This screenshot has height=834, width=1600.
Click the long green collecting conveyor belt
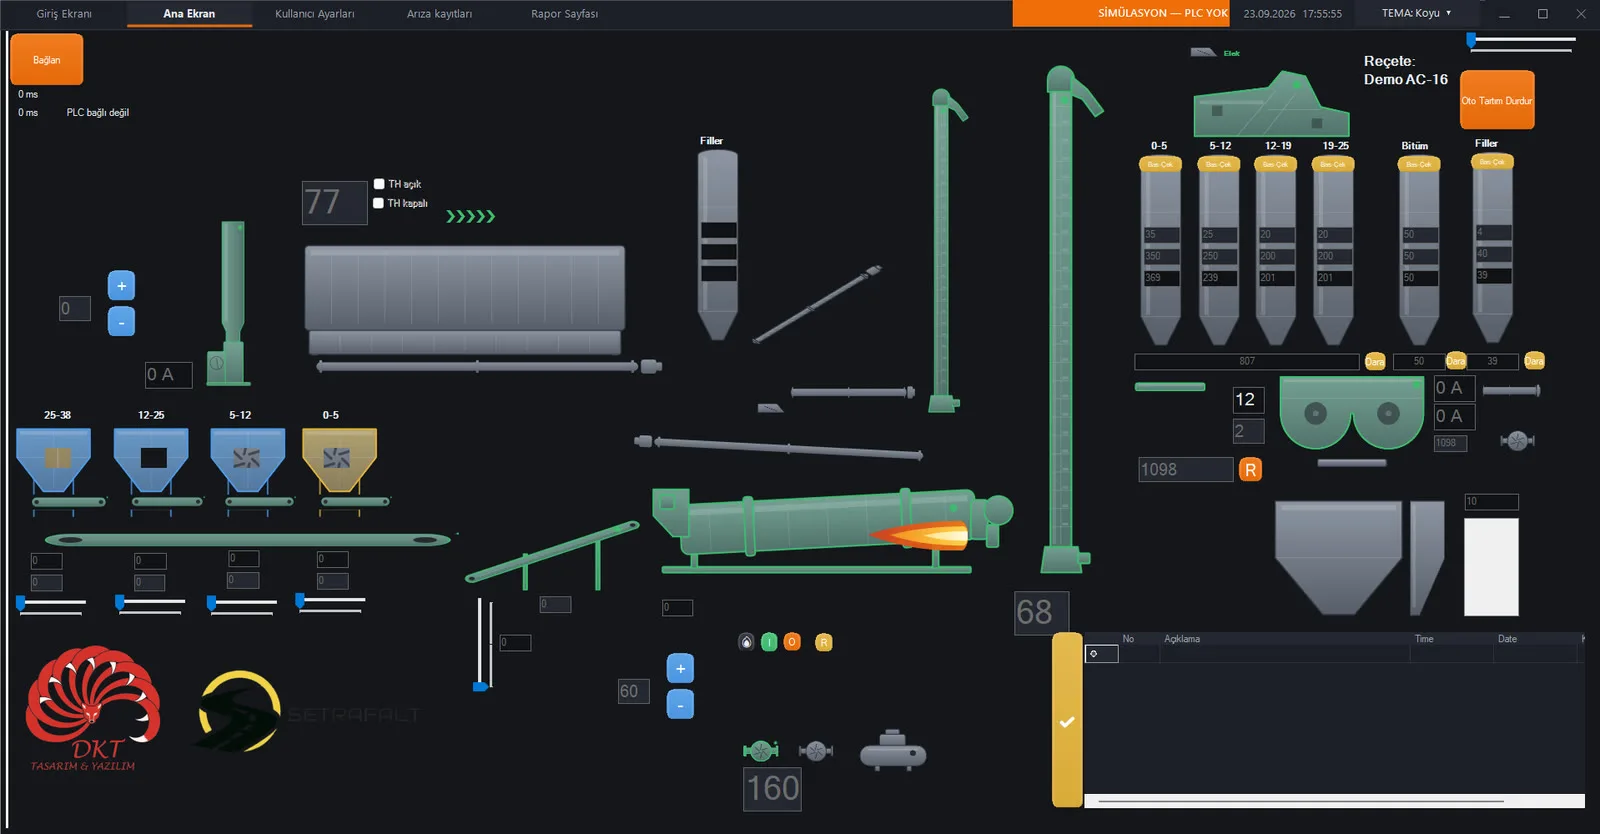[248, 540]
